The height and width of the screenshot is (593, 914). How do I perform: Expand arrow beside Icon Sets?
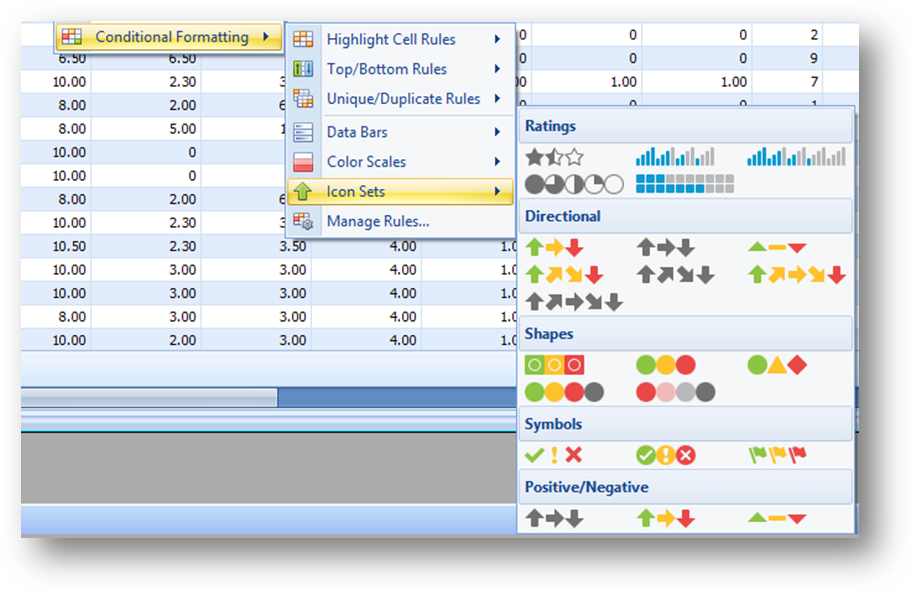497,191
